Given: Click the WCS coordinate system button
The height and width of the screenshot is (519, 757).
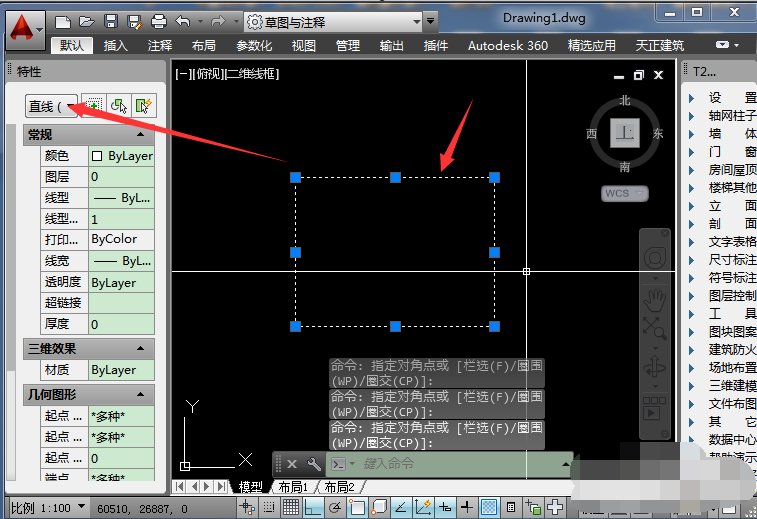Looking at the screenshot, I should pyautogui.click(x=624, y=193).
